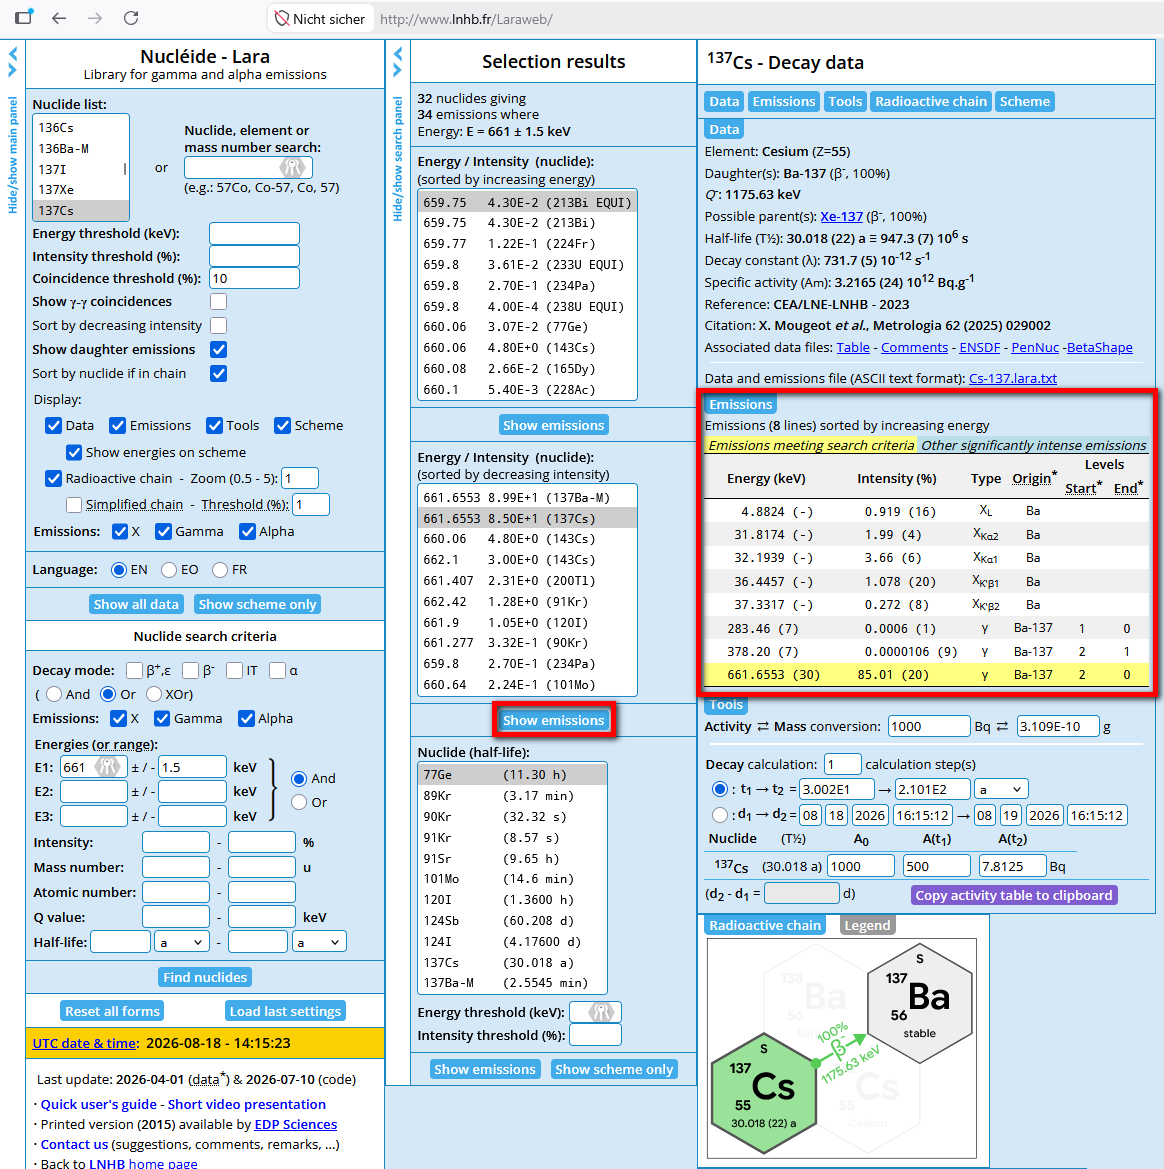Click the browser back arrow

(x=59, y=18)
